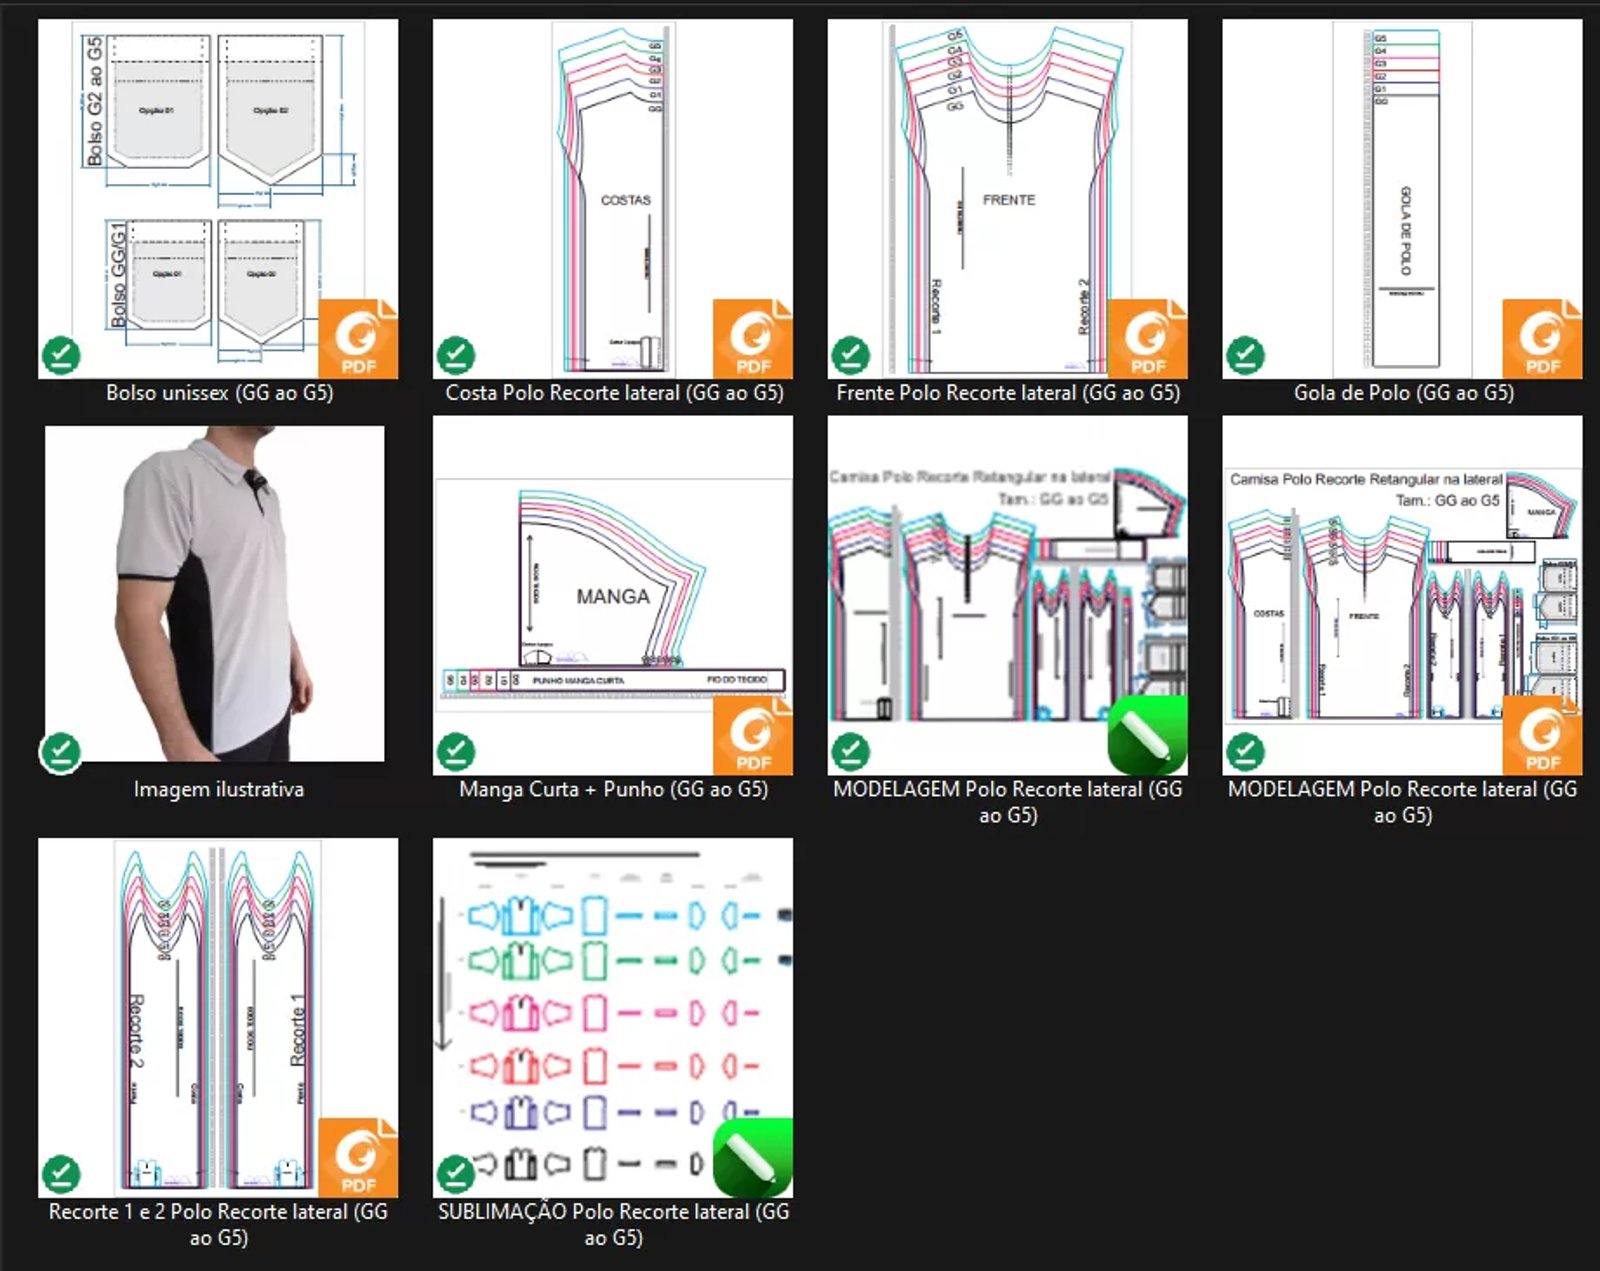
Task: Click PDF badge on Costa Polo file
Action: point(752,339)
